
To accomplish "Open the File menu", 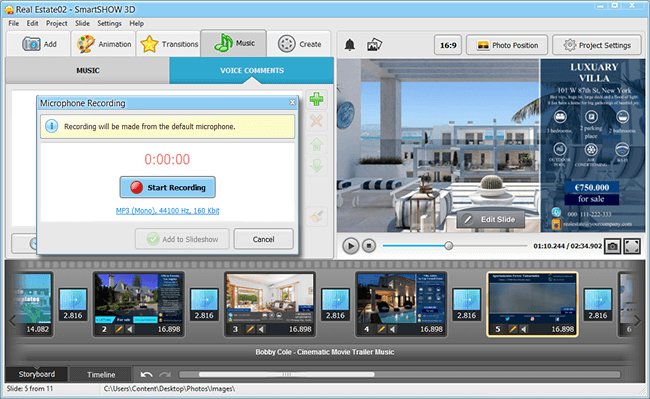I will (13, 23).
